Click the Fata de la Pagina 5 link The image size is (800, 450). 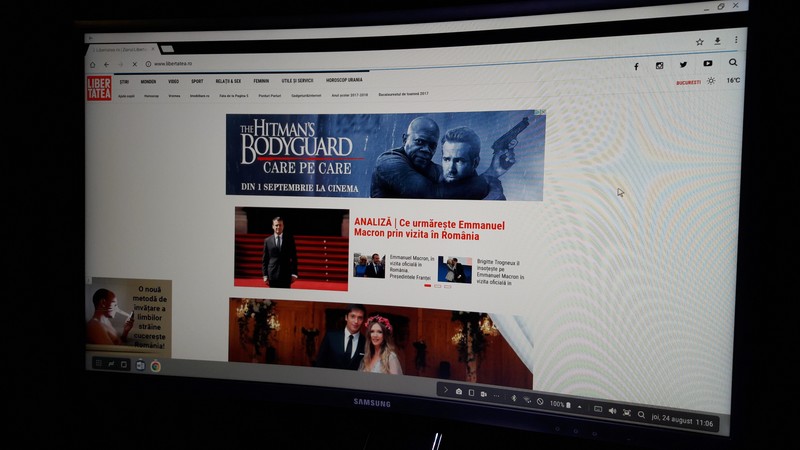point(234,95)
